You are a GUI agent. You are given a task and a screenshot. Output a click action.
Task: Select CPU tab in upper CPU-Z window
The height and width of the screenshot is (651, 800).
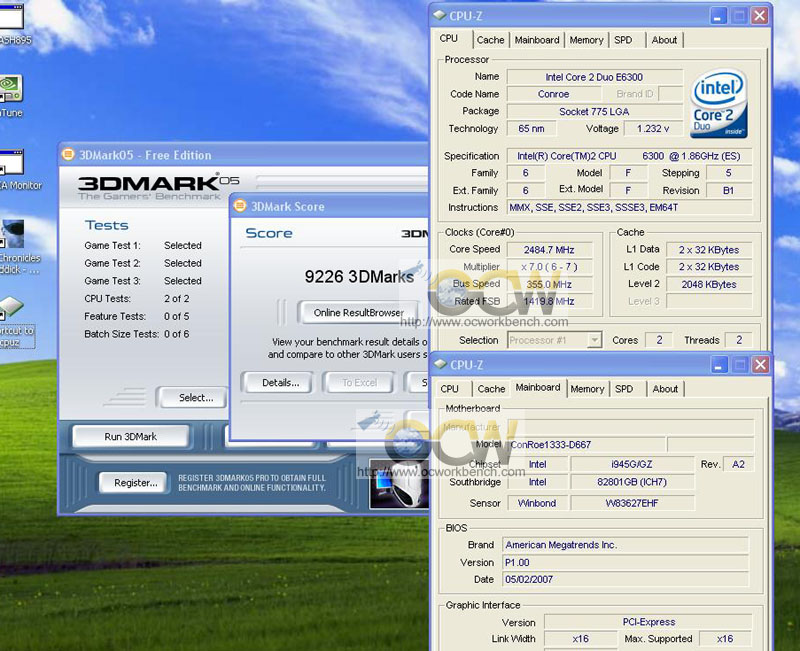pos(449,39)
